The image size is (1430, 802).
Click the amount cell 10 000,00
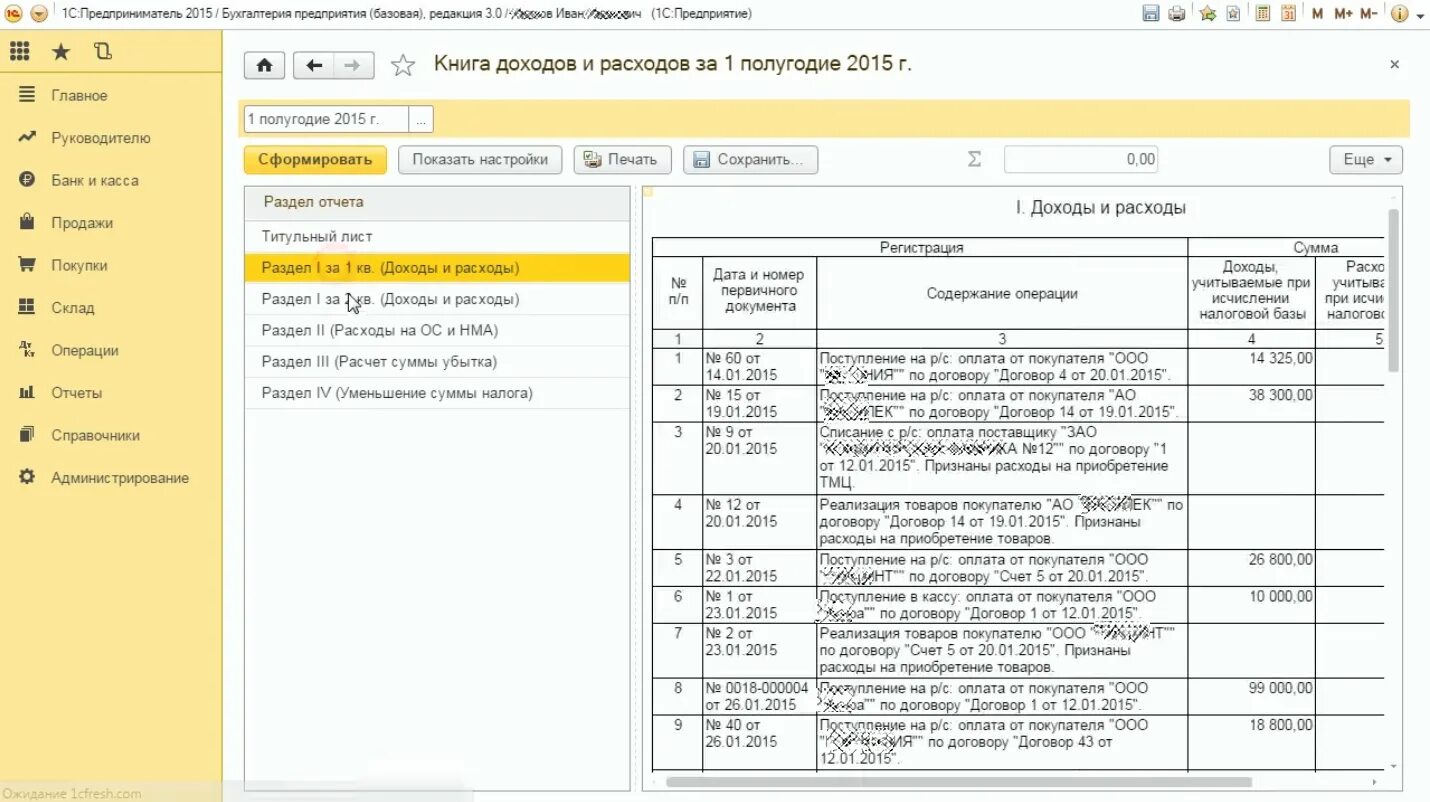(x=1252, y=605)
